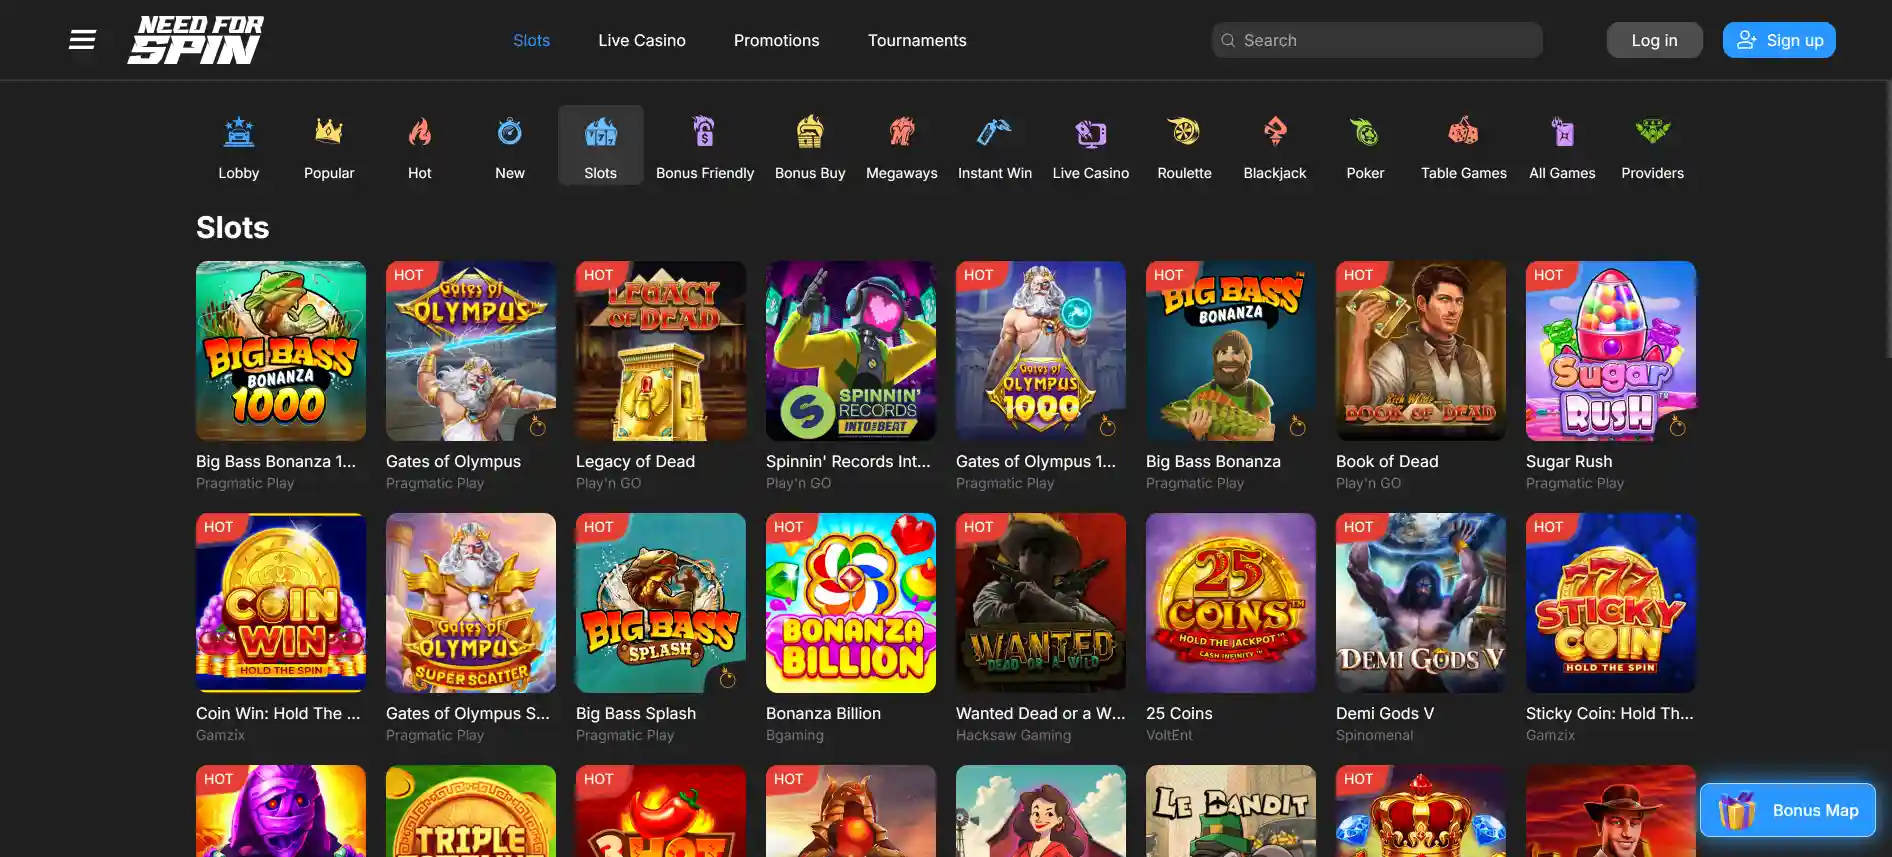Image resolution: width=1892 pixels, height=857 pixels.
Task: Click the Log in button
Action: click(x=1654, y=40)
